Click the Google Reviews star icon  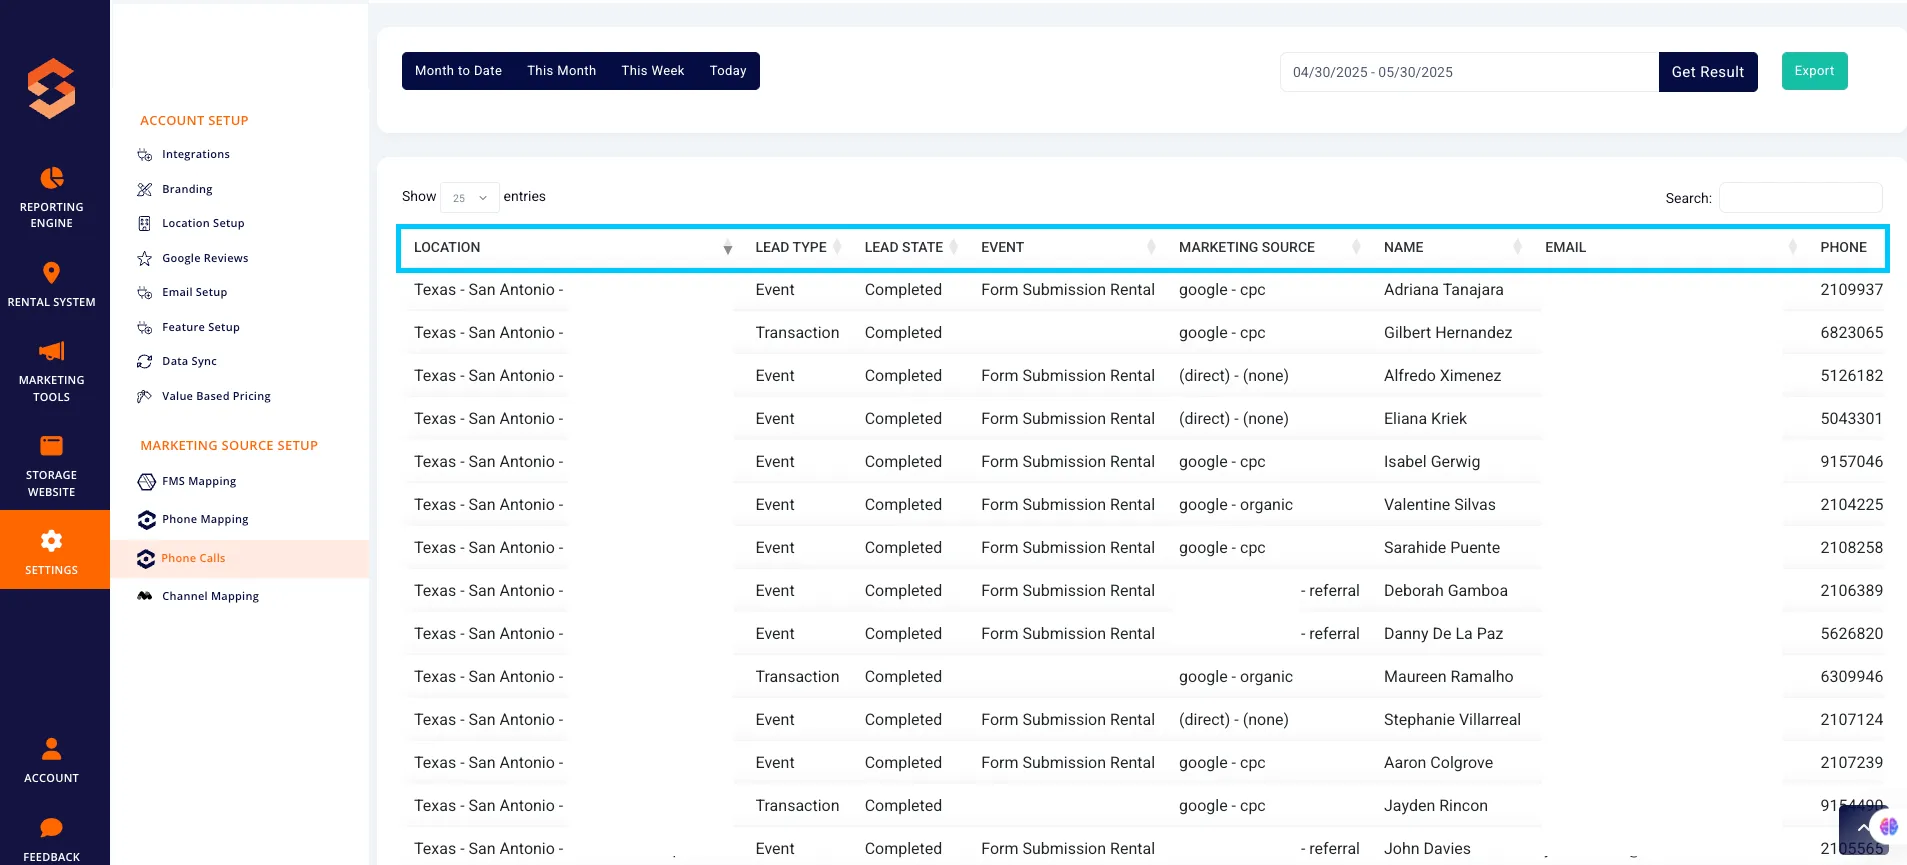click(x=145, y=258)
